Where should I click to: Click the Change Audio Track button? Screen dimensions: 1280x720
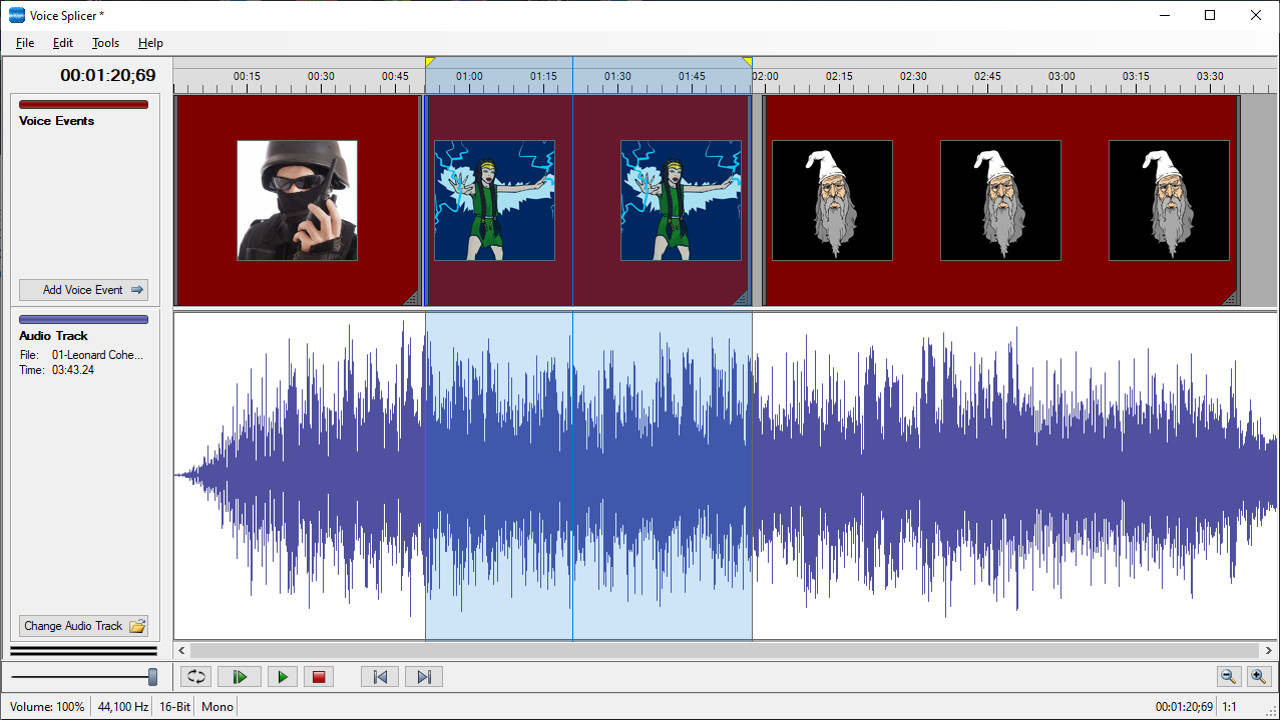tap(83, 625)
